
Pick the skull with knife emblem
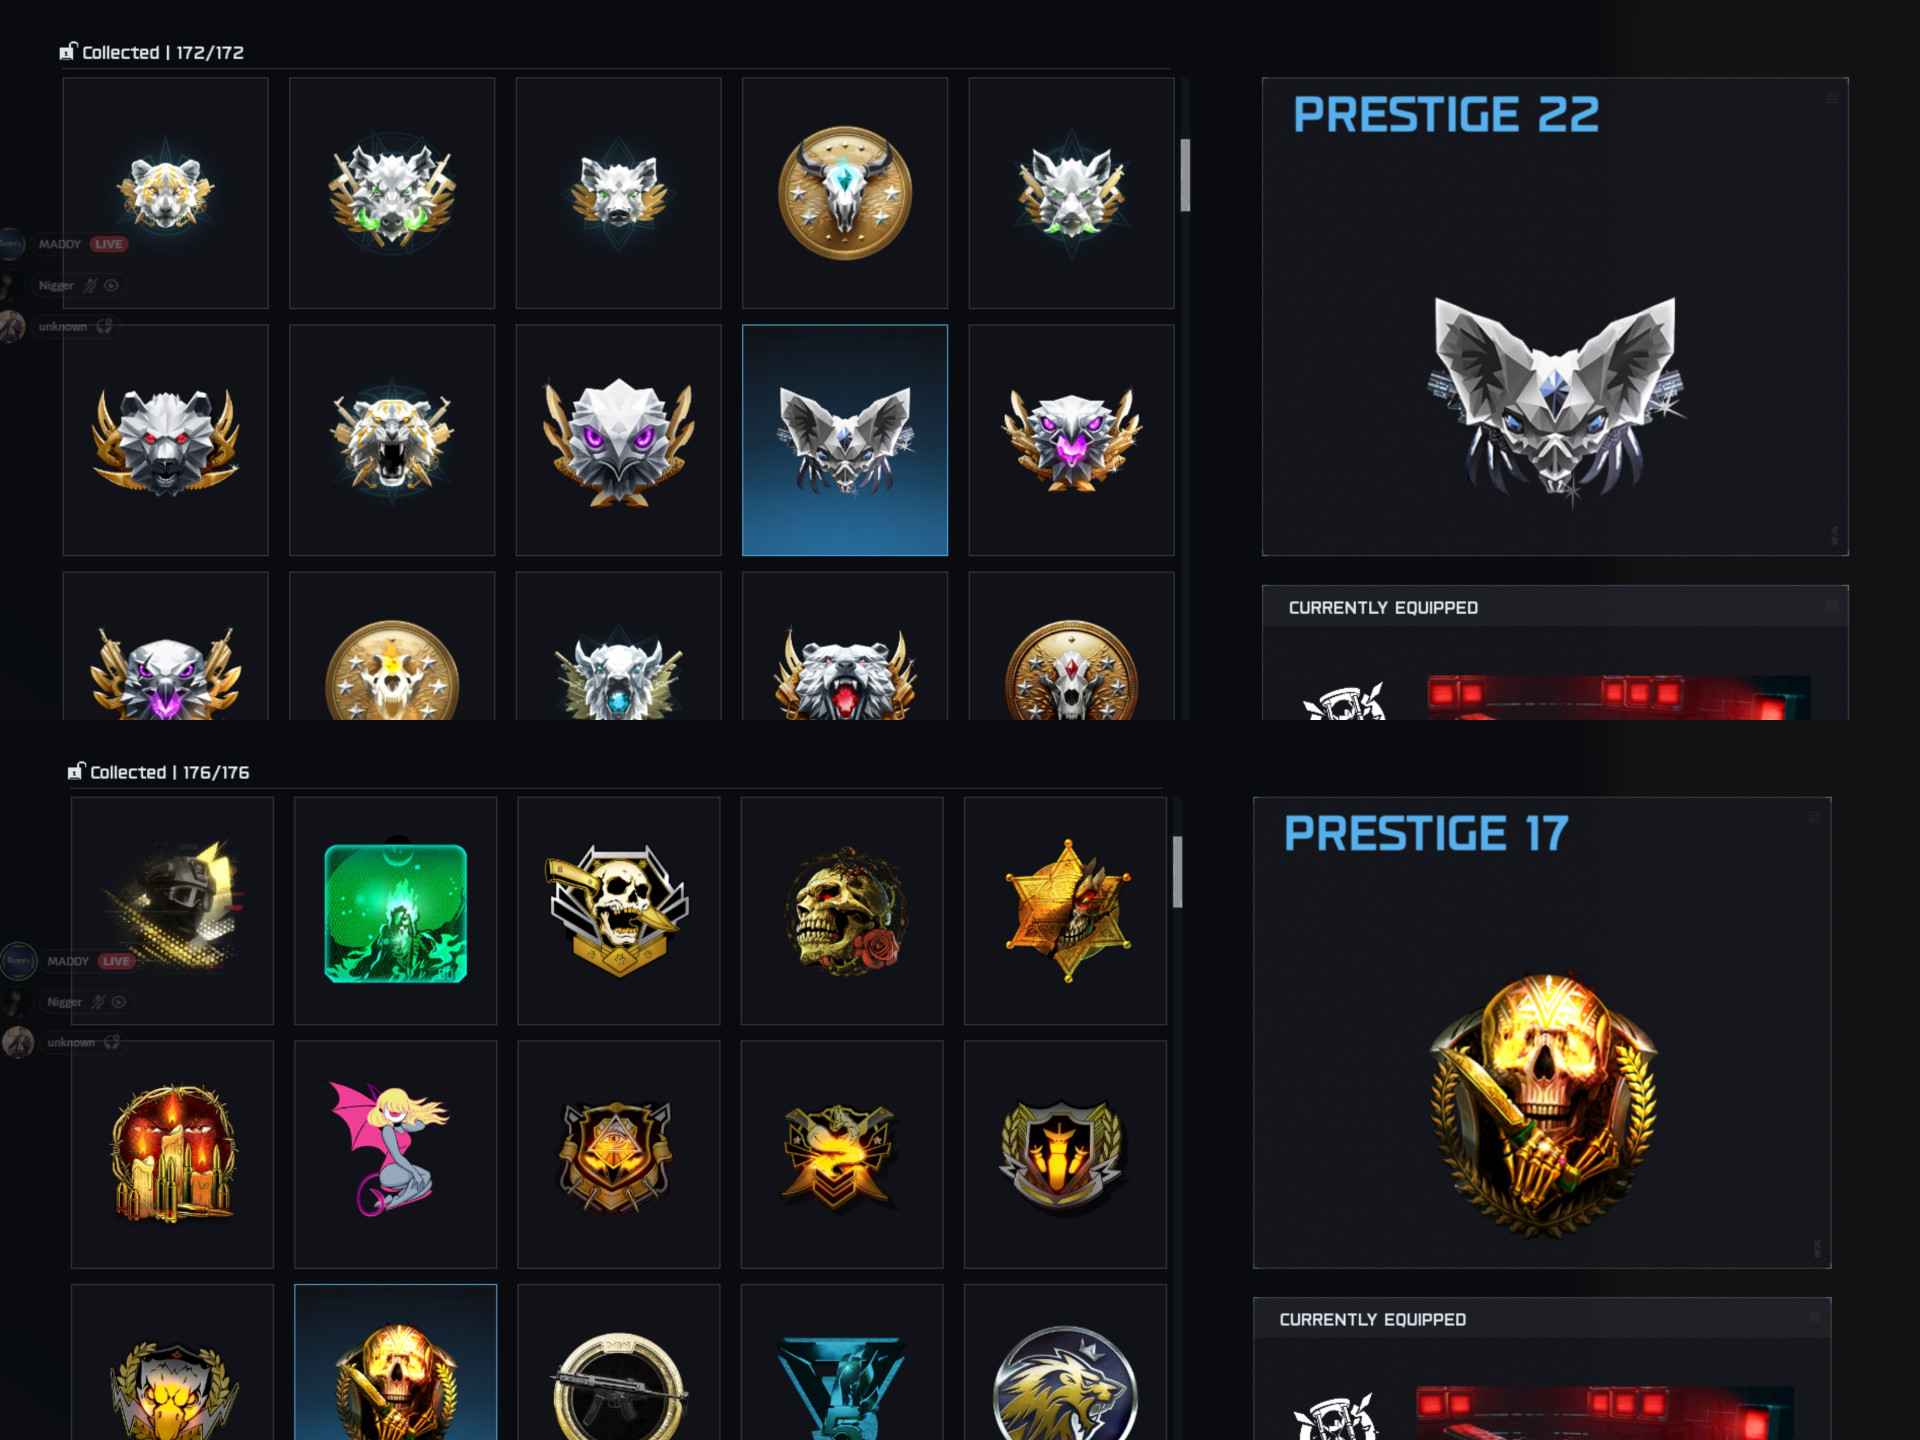(618, 911)
